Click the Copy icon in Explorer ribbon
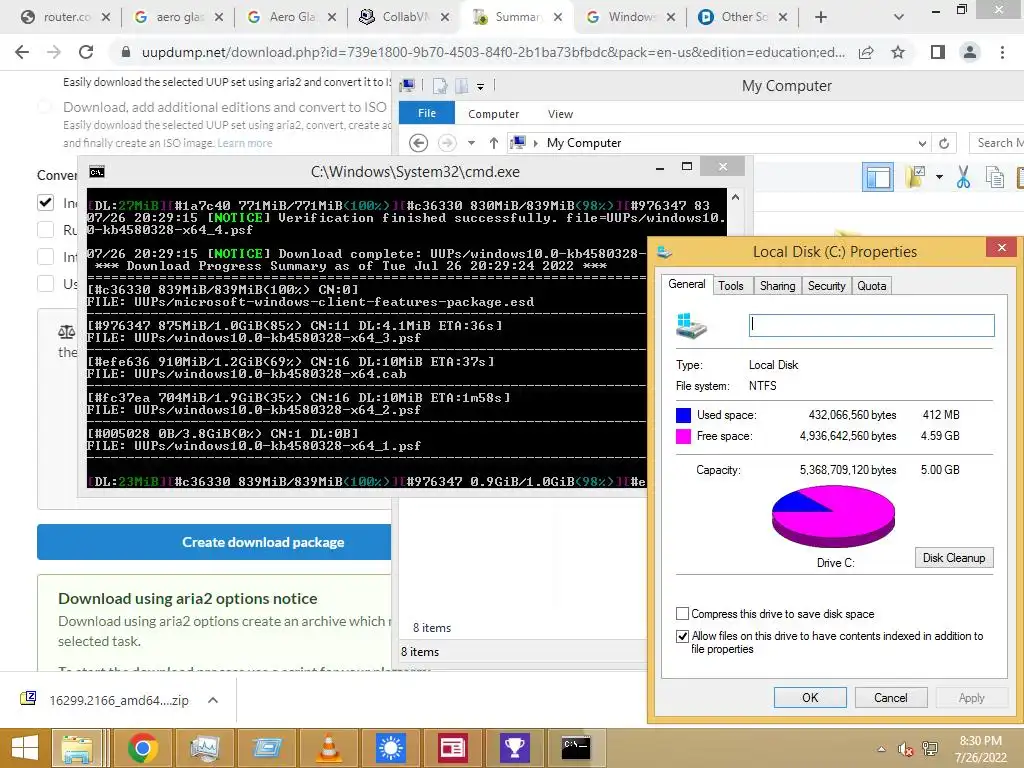The image size is (1024, 768). [x=995, y=177]
